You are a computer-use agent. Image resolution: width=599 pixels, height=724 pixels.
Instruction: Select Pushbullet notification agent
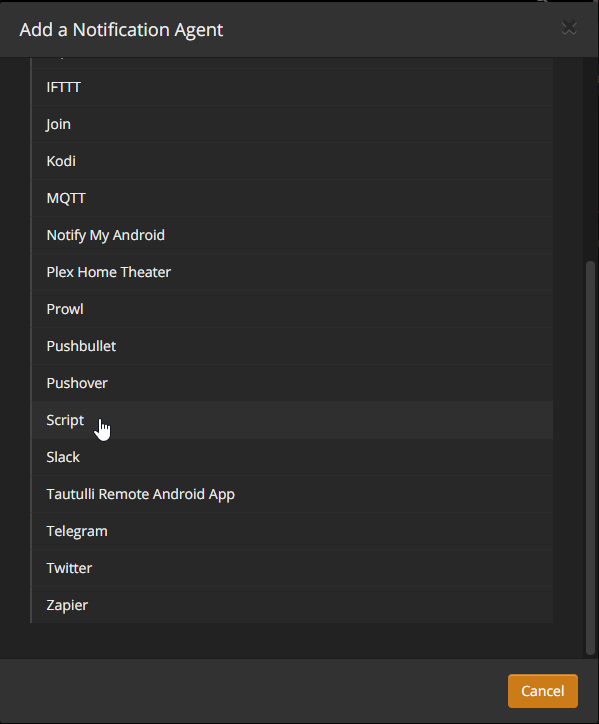pos(292,346)
